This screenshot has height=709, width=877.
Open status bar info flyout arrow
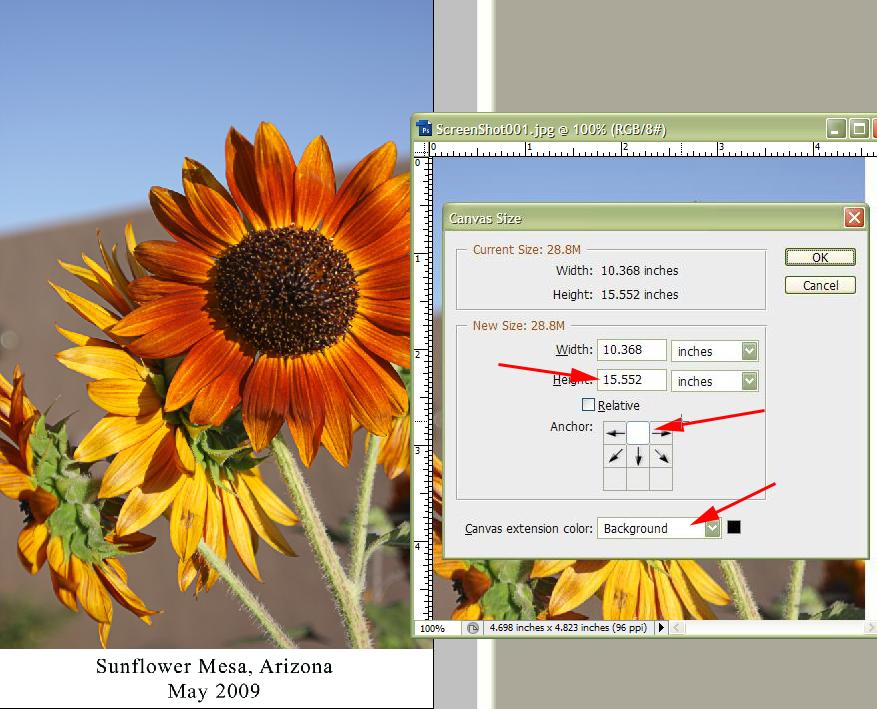660,628
